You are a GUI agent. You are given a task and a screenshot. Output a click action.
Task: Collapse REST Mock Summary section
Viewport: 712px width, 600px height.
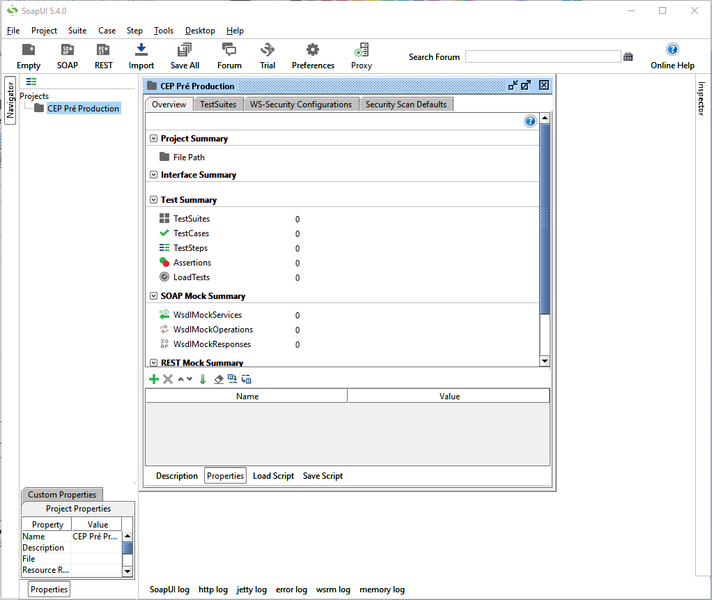coord(153,363)
